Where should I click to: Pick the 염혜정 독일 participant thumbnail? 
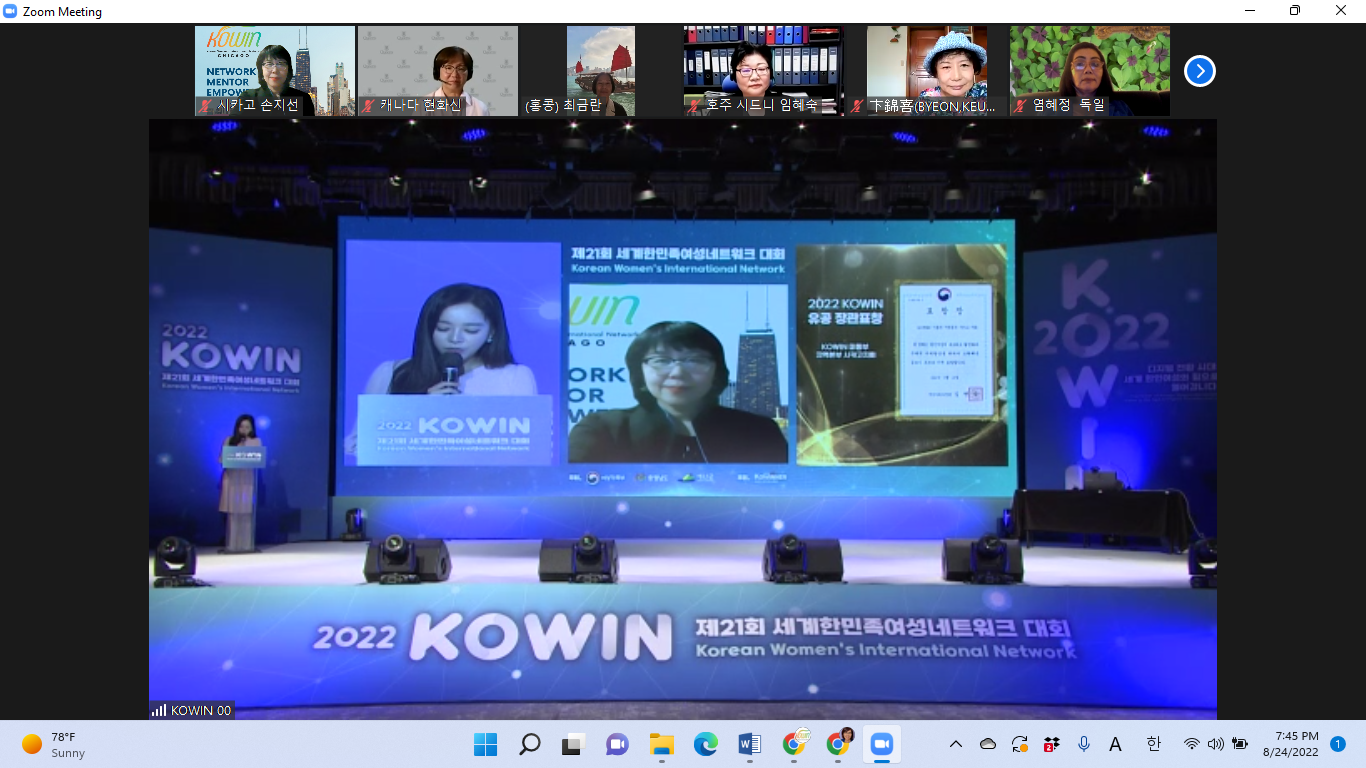click(x=1089, y=71)
